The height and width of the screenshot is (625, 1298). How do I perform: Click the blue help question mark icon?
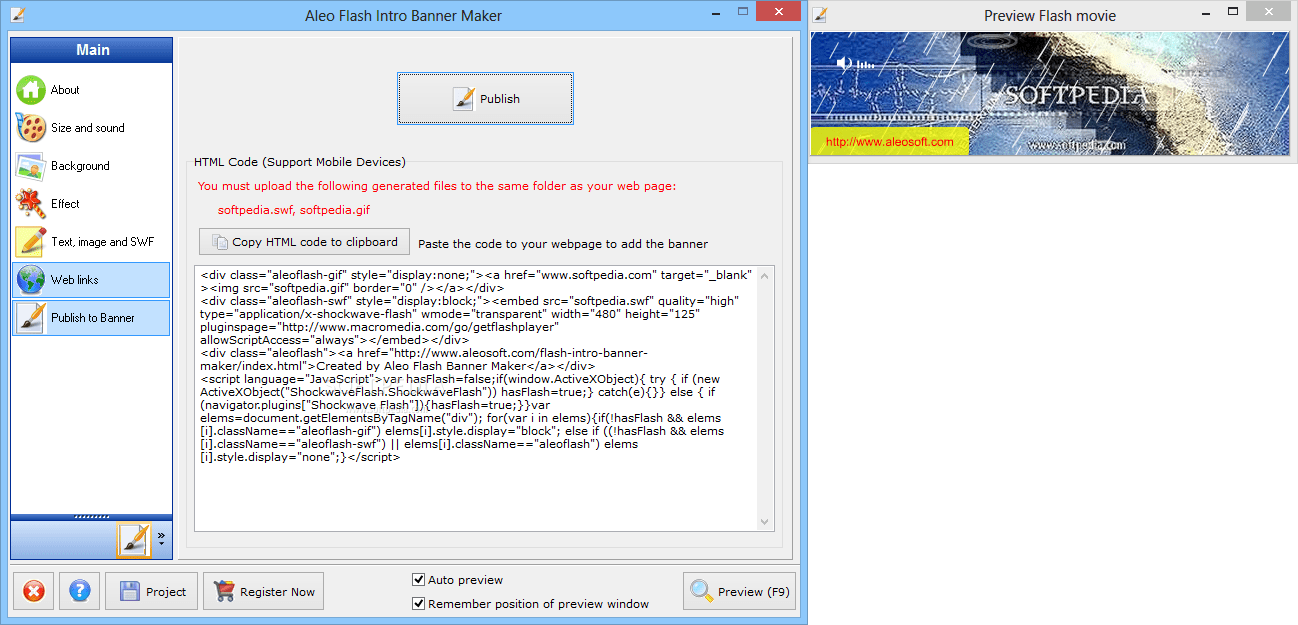coord(79,590)
